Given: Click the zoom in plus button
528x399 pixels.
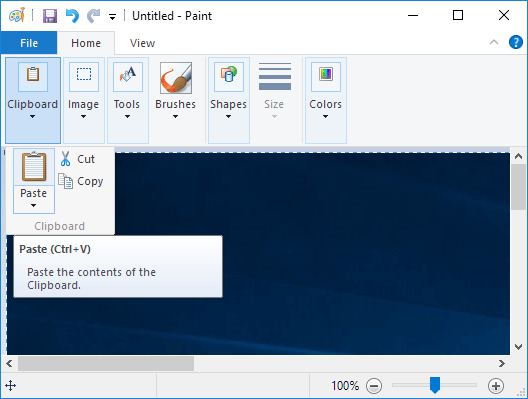Looking at the screenshot, I should coord(496,386).
